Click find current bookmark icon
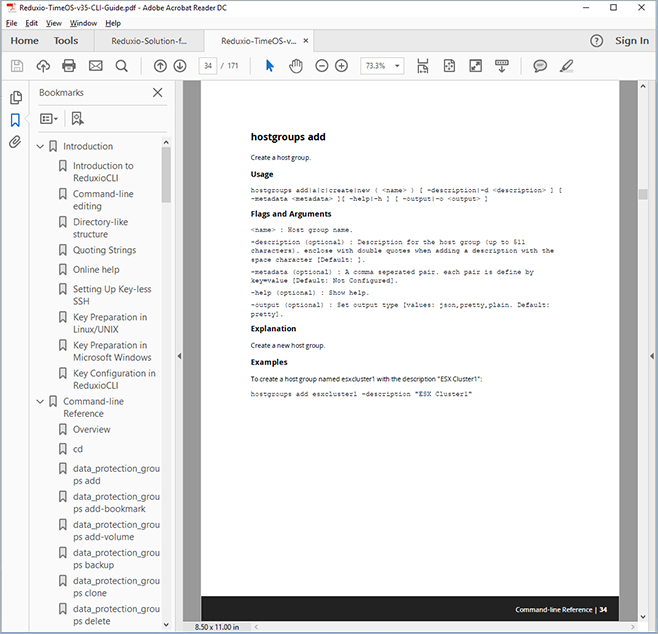The width and height of the screenshot is (658, 634). tap(77, 119)
